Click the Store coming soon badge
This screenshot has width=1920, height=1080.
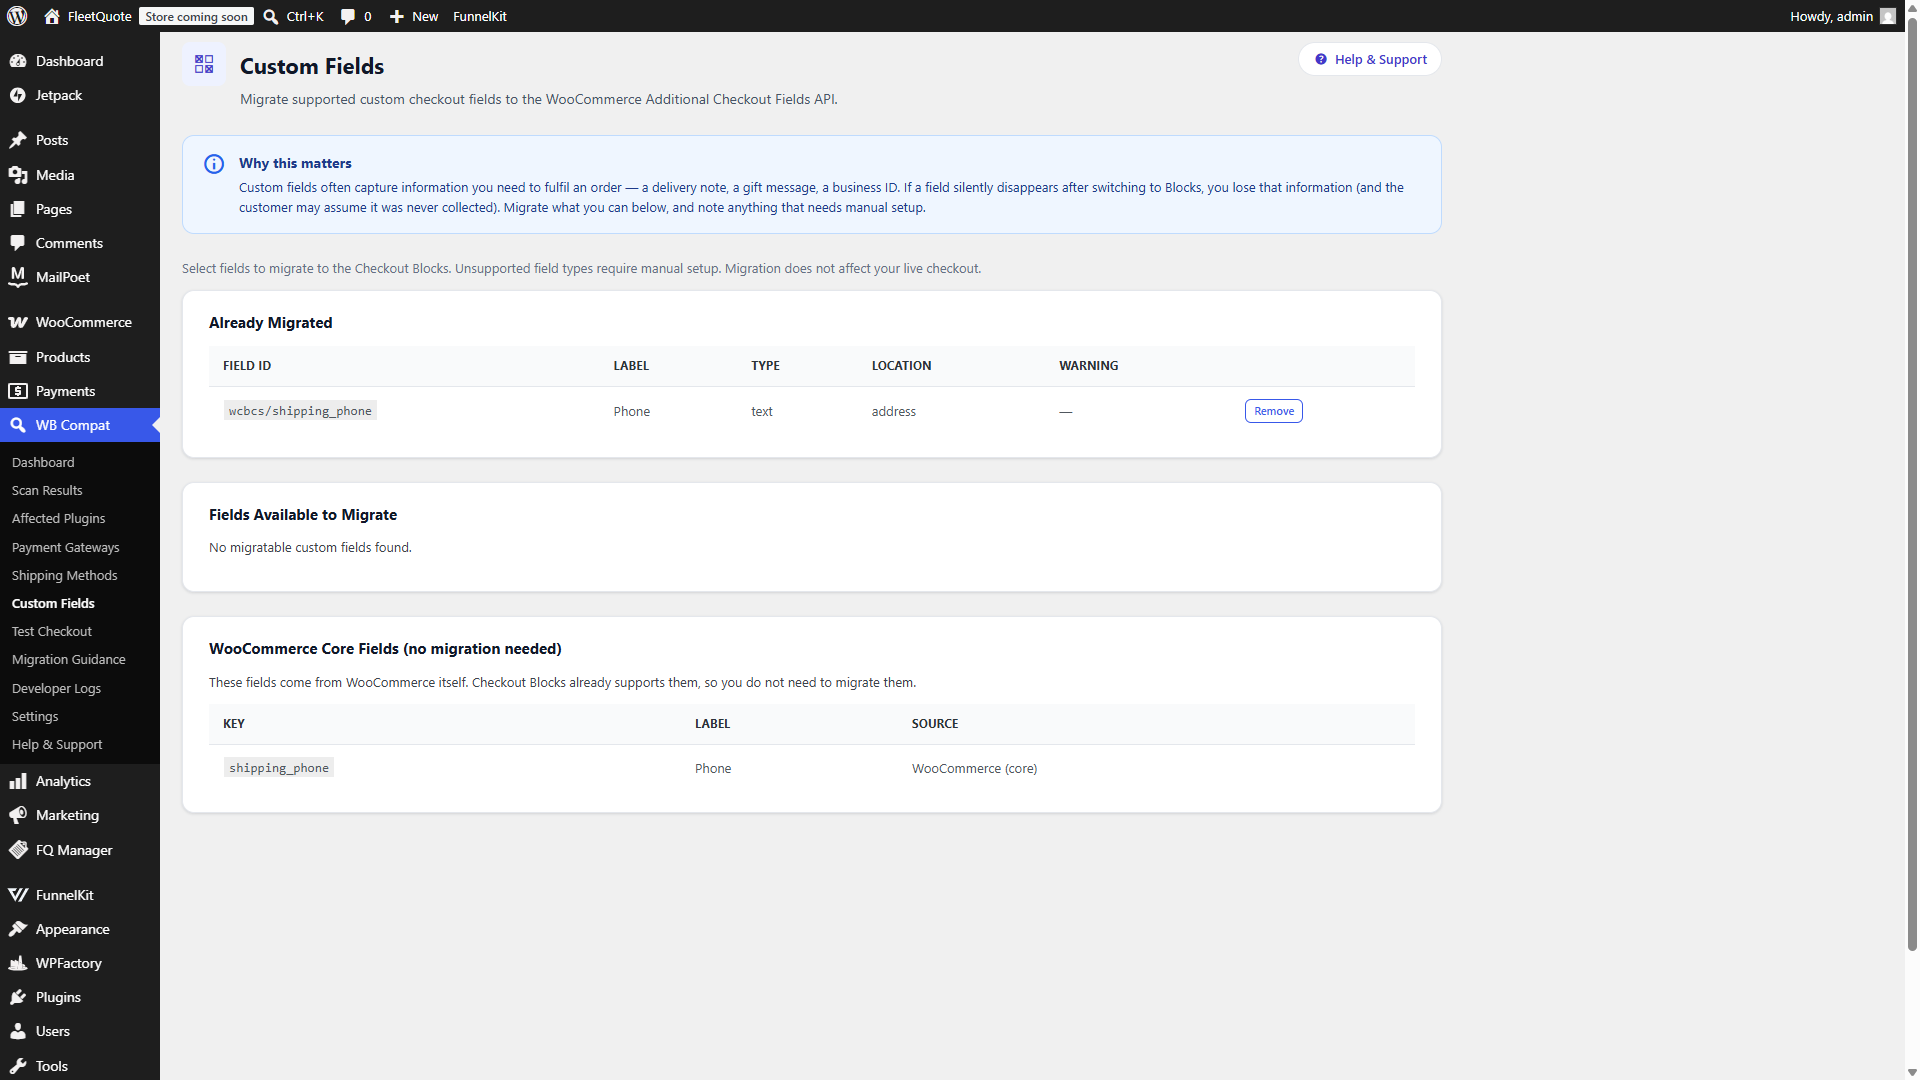196,16
